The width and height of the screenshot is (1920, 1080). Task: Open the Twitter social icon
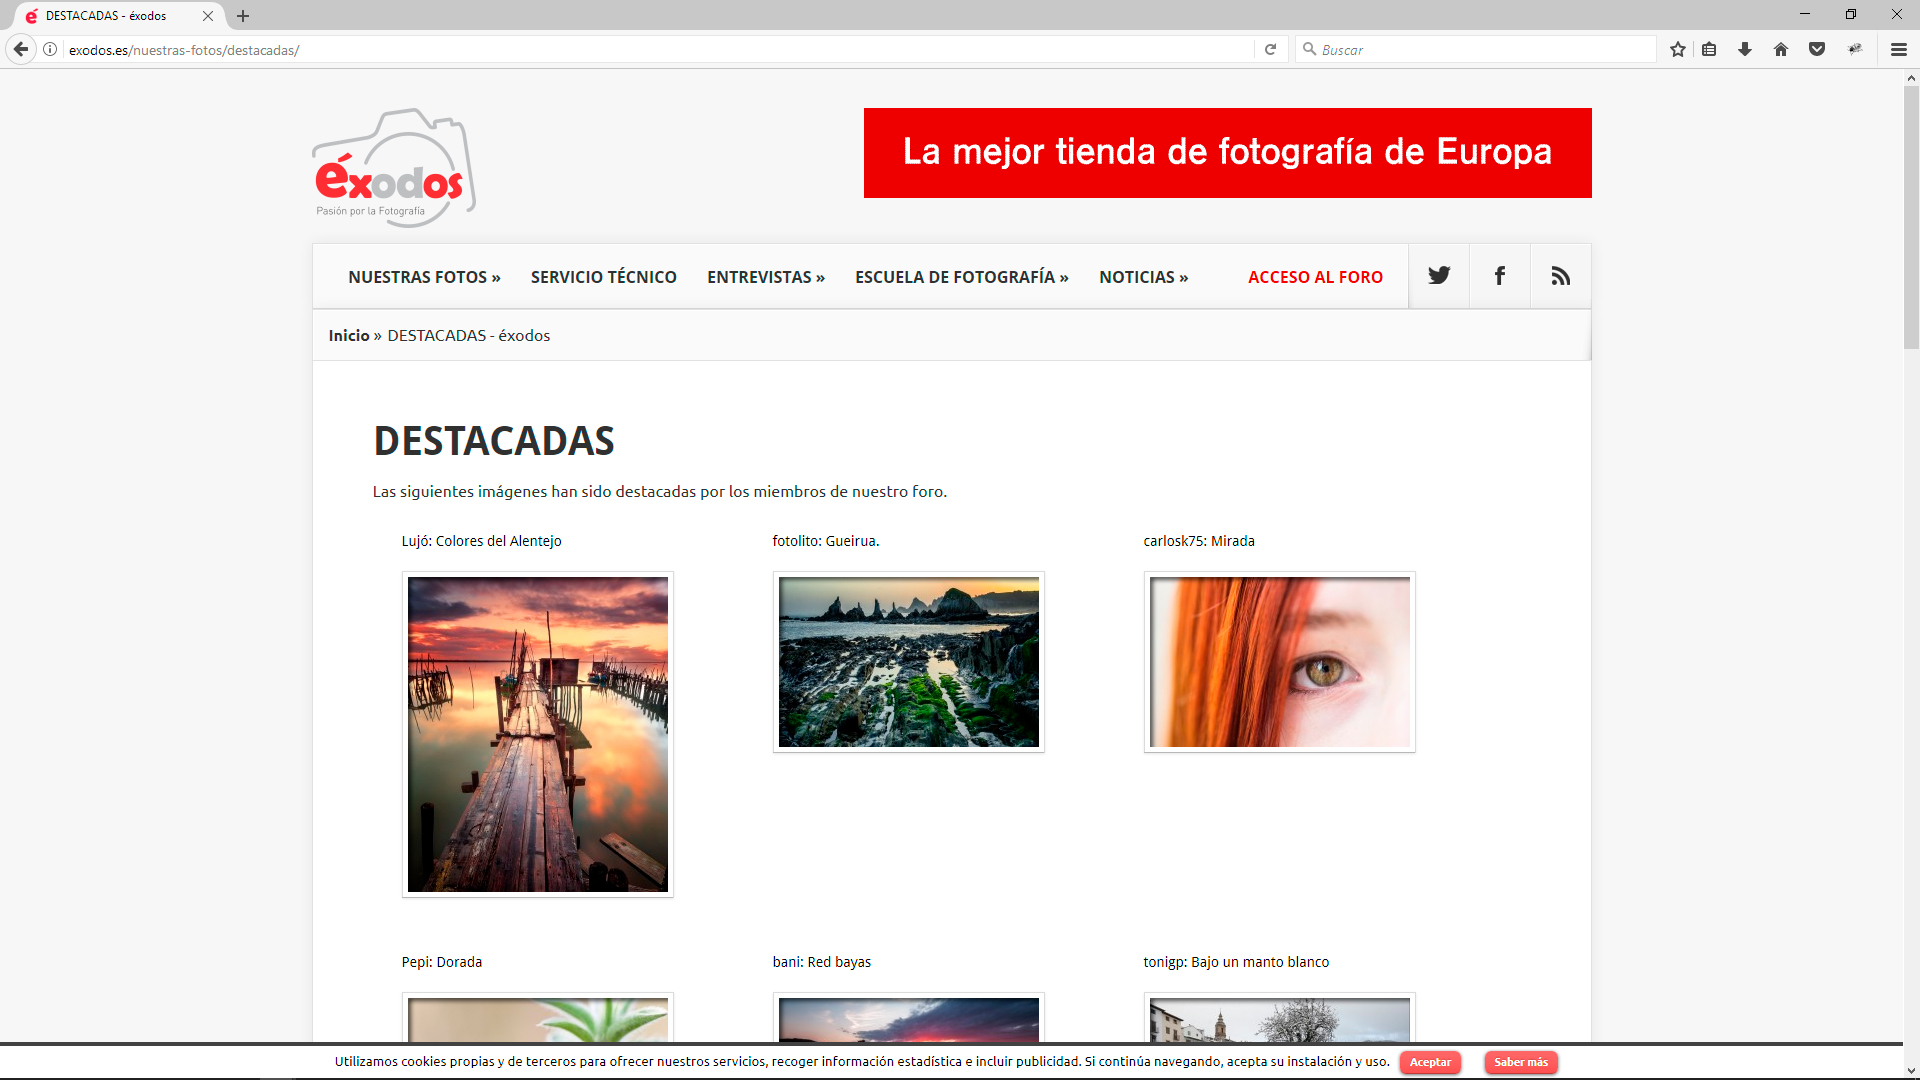pyautogui.click(x=1439, y=276)
